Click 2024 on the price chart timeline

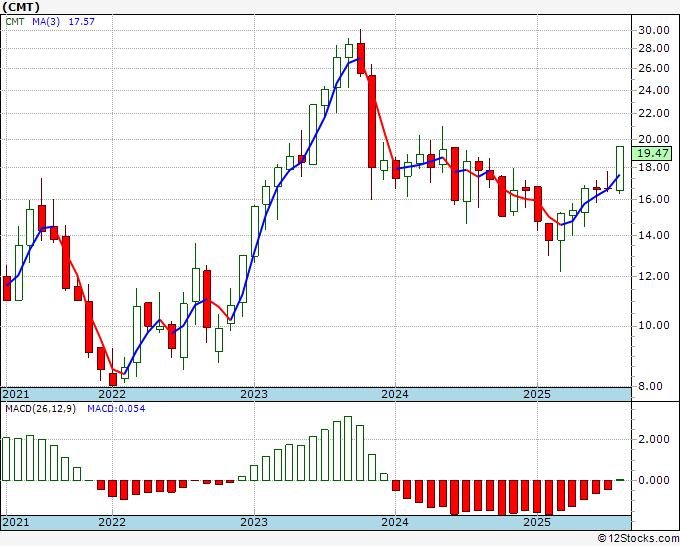click(x=395, y=394)
